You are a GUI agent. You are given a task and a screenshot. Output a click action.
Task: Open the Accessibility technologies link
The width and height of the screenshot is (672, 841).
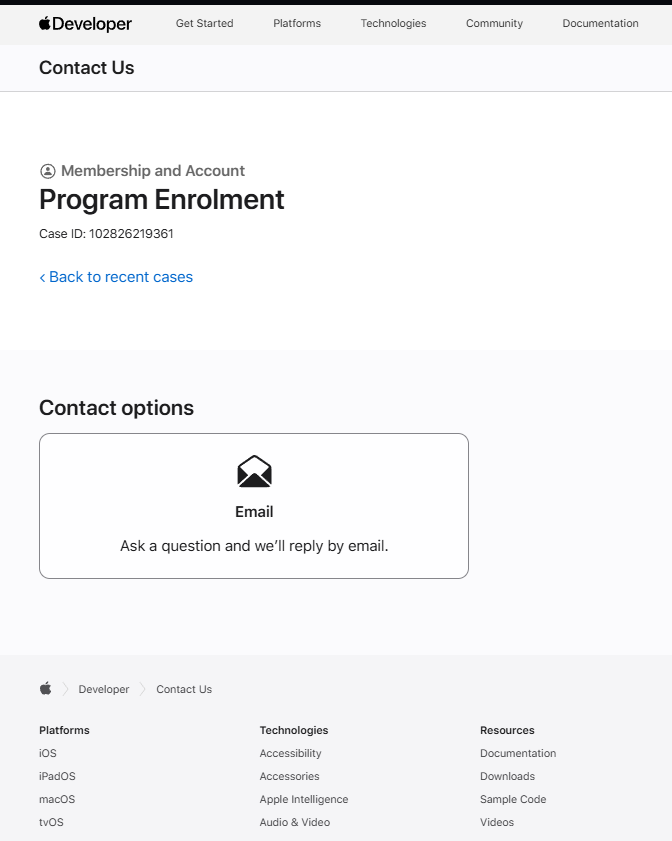[290, 753]
